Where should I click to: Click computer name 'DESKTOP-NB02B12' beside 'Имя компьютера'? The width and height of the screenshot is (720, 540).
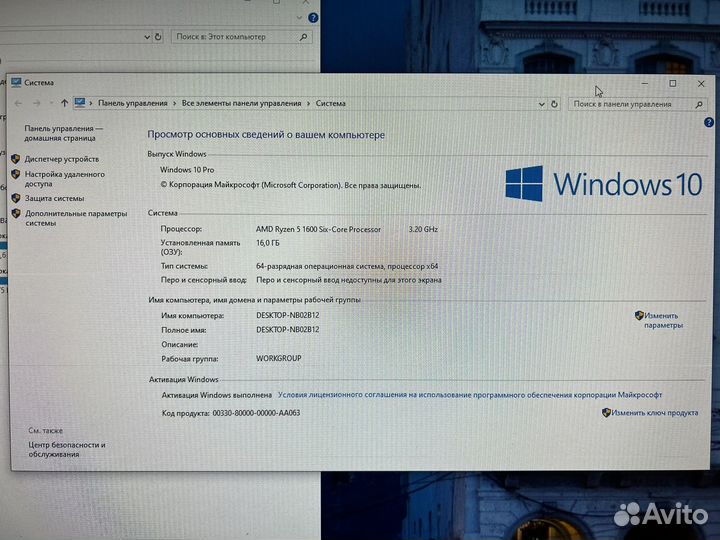click(287, 315)
